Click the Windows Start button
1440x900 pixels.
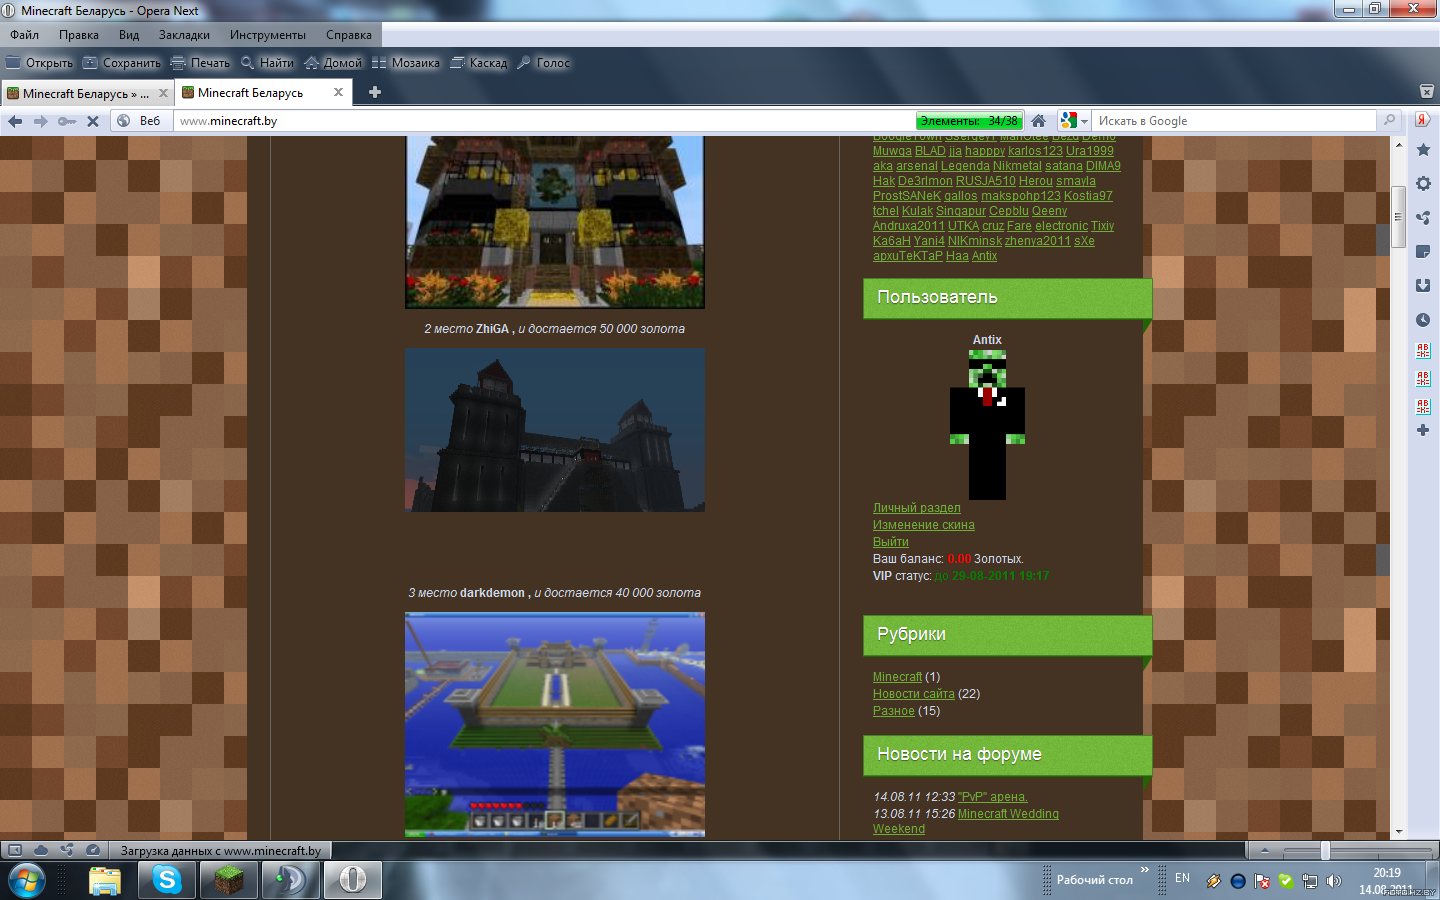coord(27,880)
